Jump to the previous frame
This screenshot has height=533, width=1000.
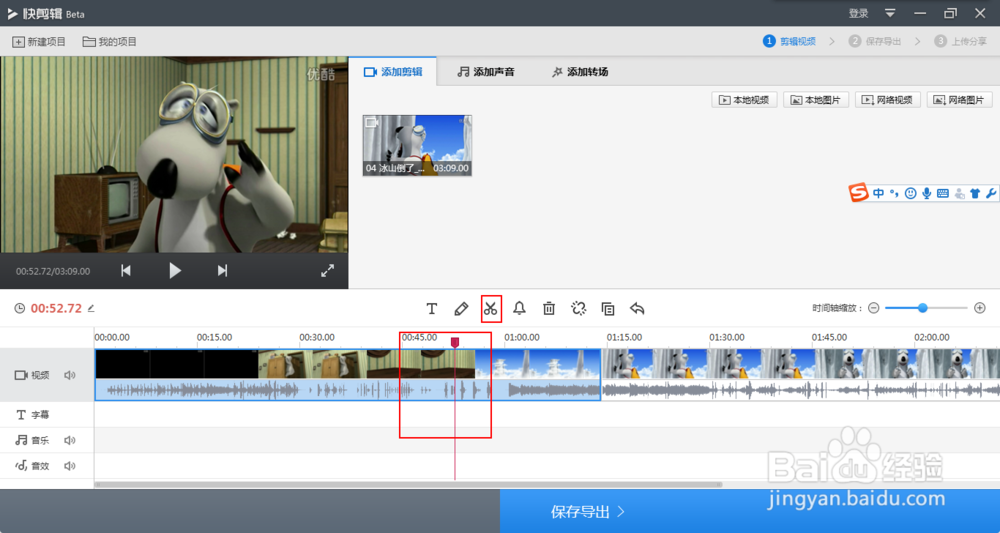tap(126, 271)
